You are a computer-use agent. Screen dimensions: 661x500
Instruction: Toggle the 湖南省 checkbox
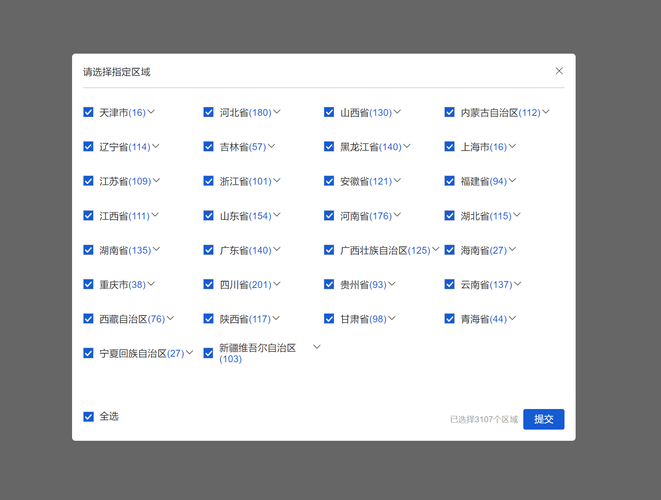[x=88, y=250]
